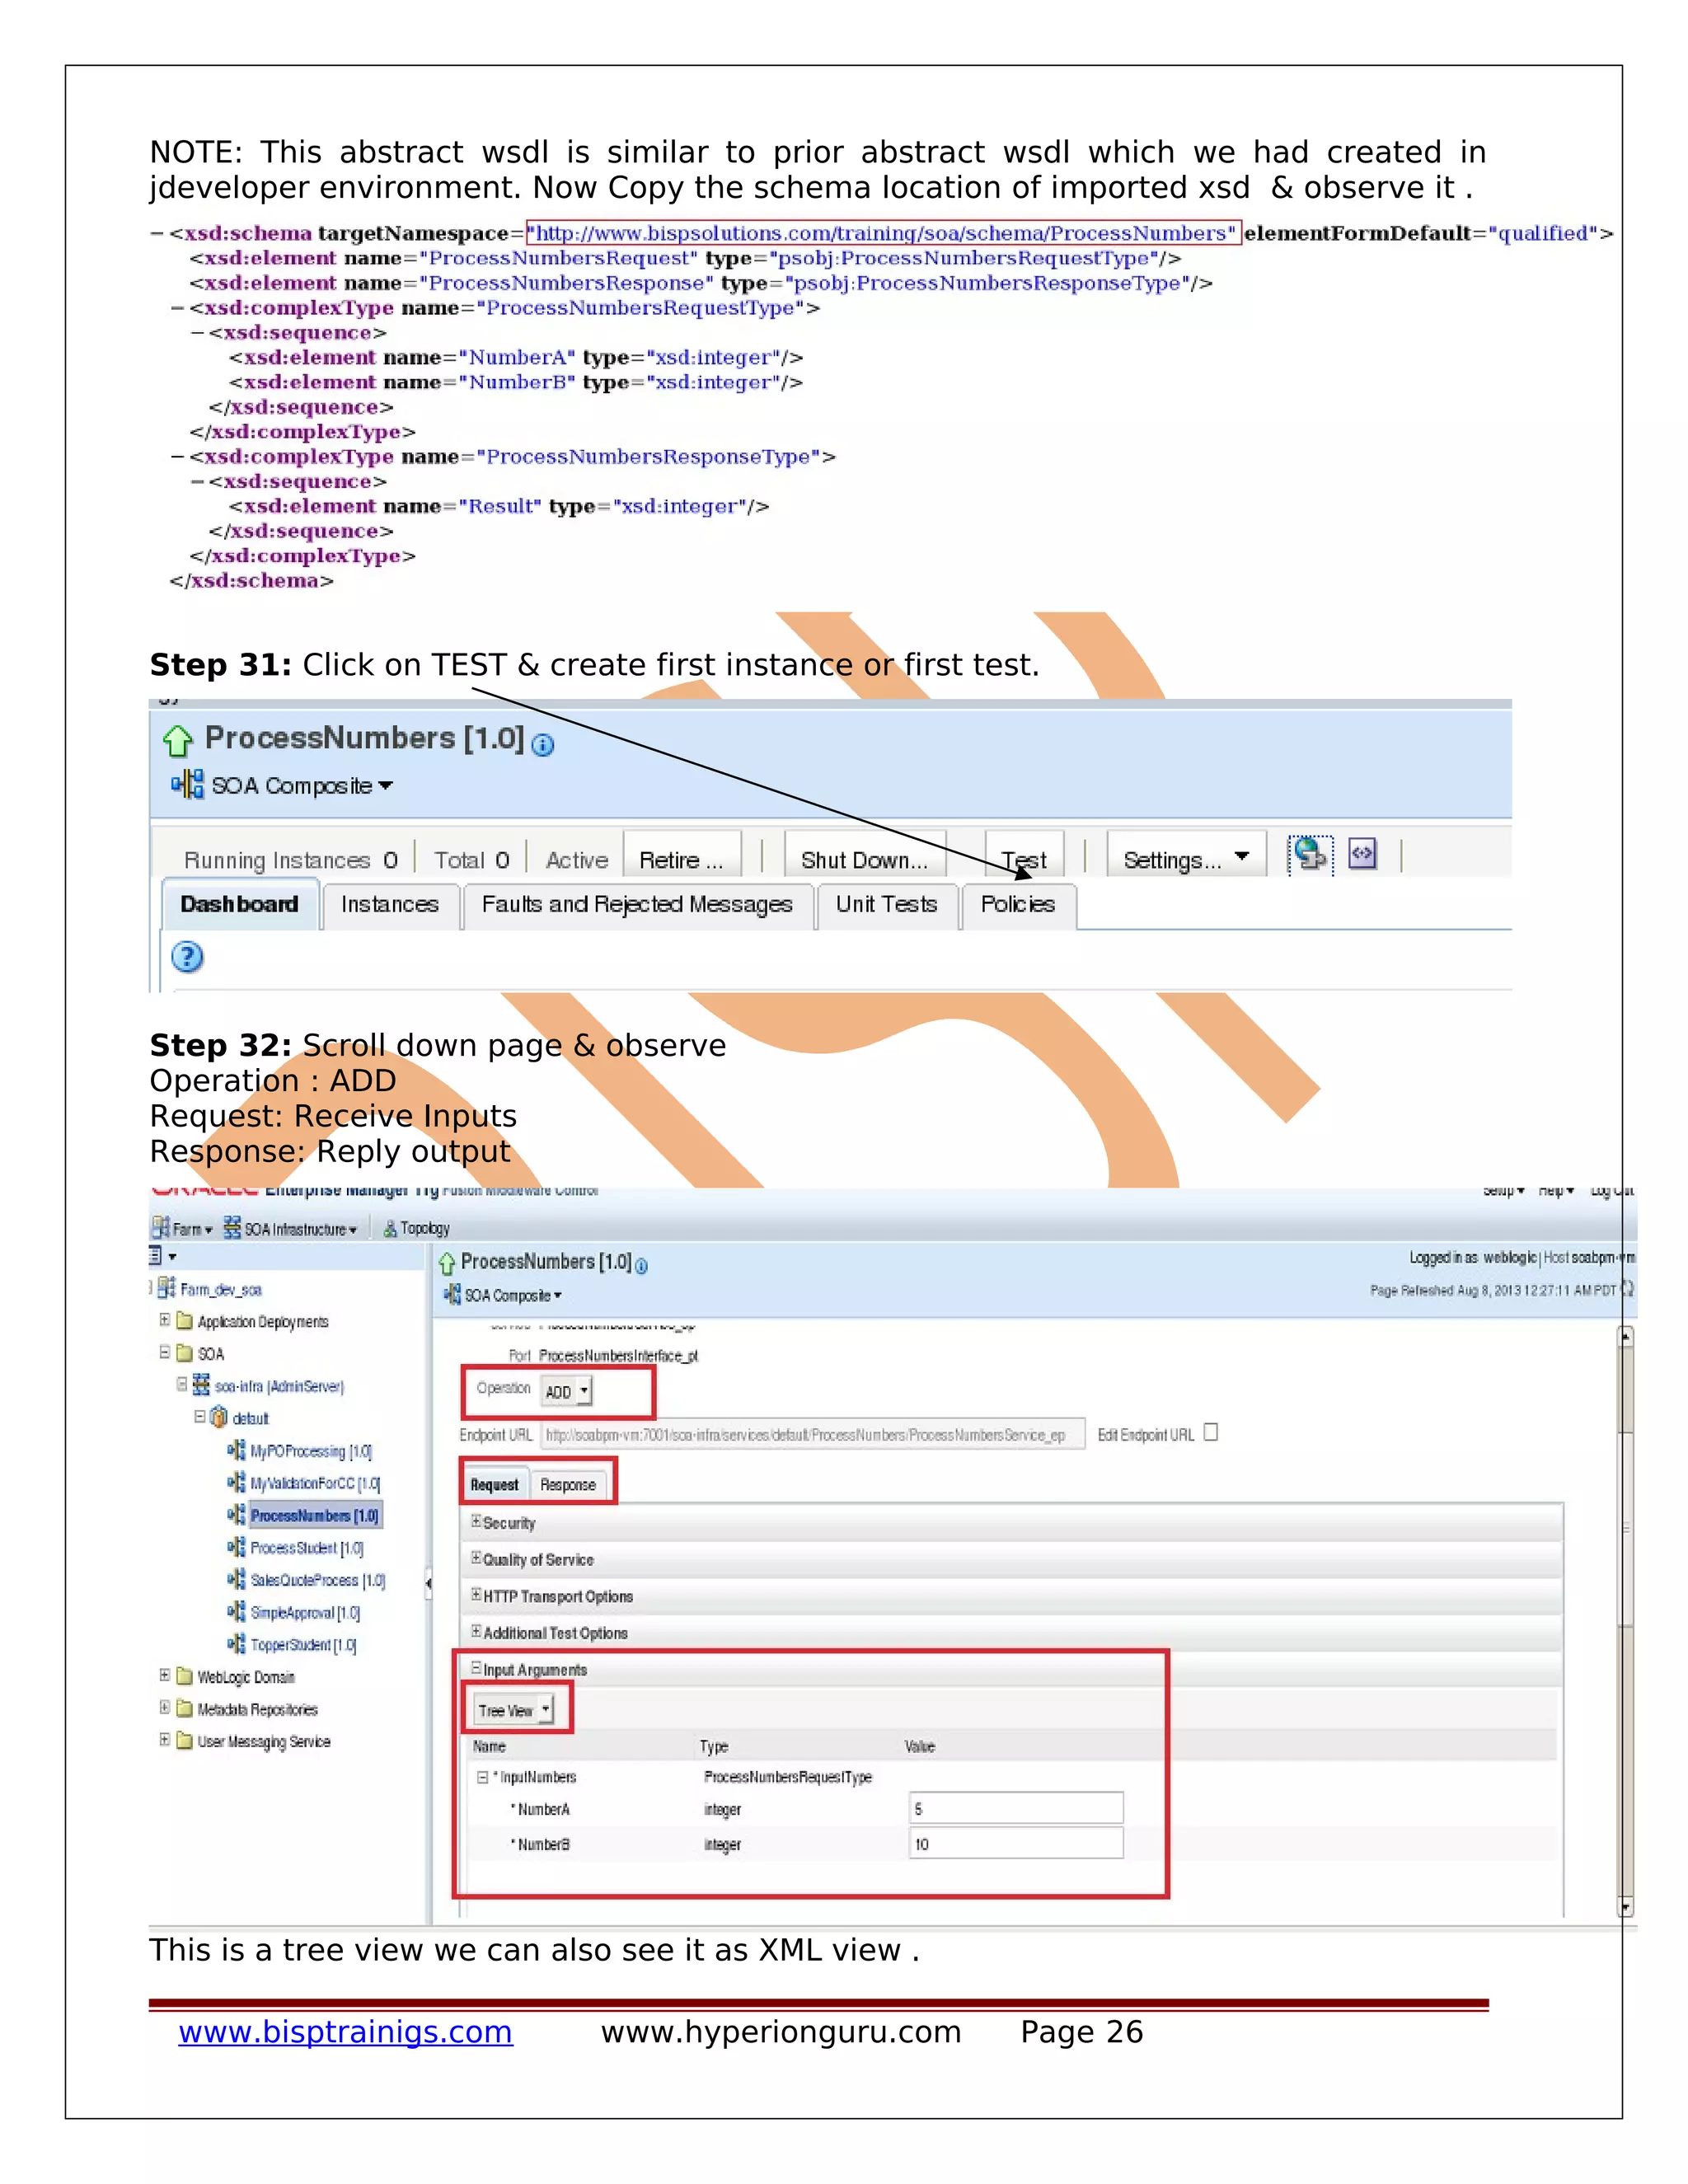Click the composite icon beside MyPOProcessing

236,1450
